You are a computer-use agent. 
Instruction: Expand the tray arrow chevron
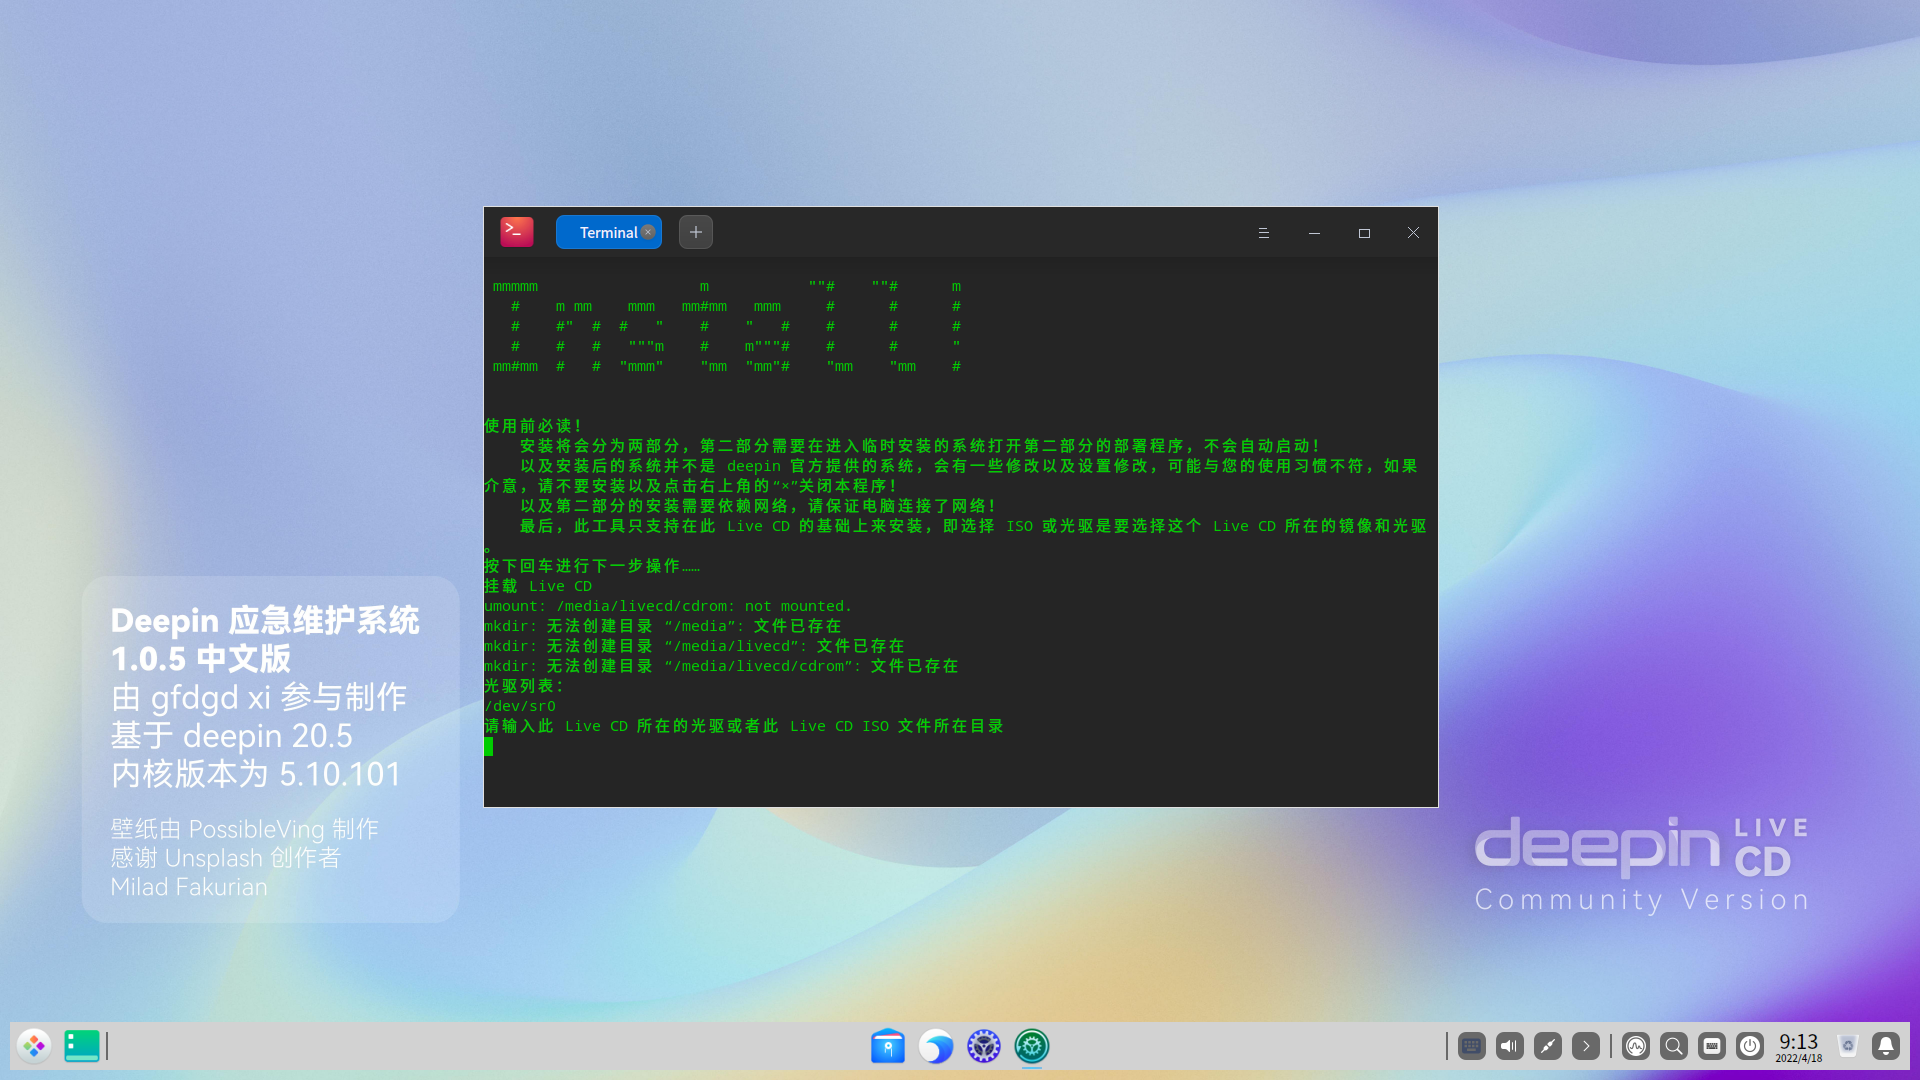click(1586, 1046)
